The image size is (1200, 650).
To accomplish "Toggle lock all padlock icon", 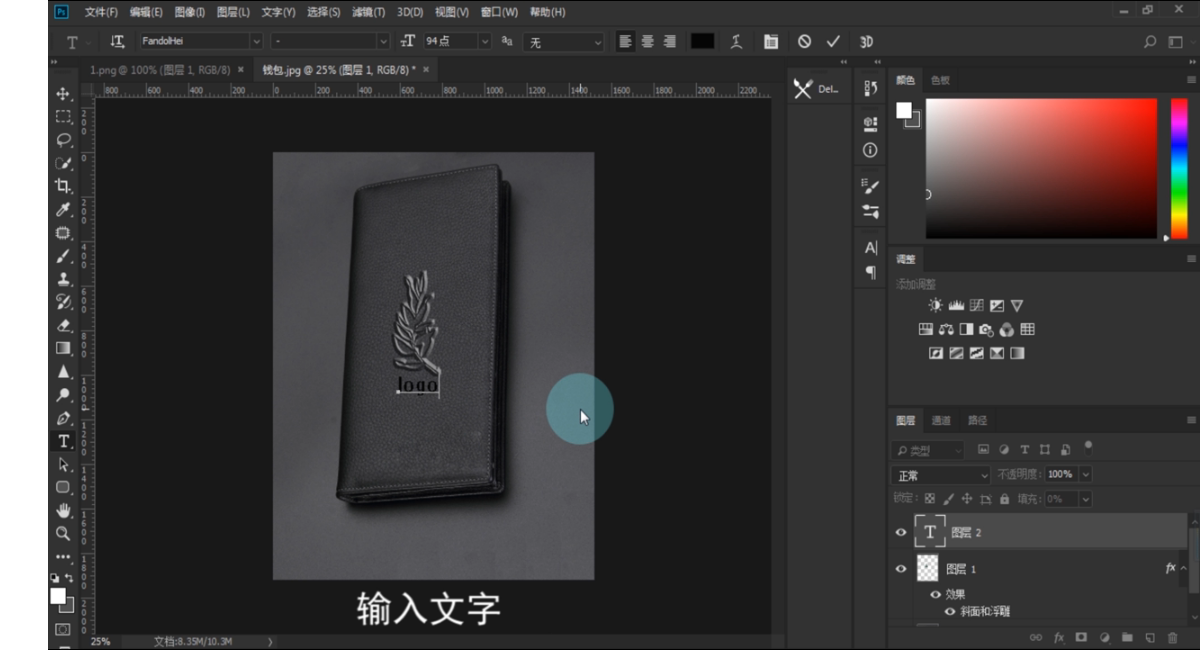I will (1003, 498).
